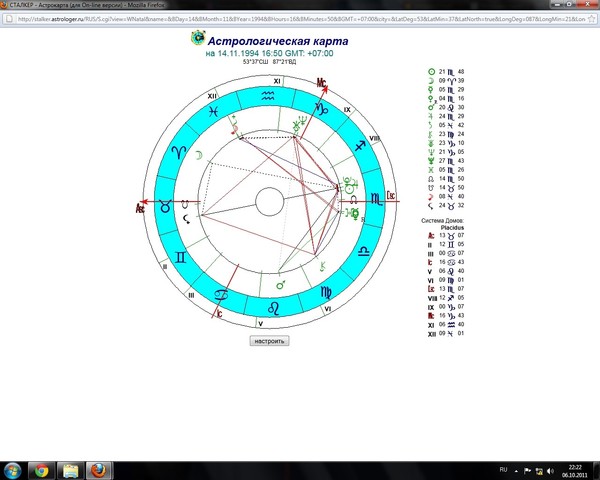The height and width of the screenshot is (480, 600).
Task: Click the Dsc label on the chart's right
Action: click(x=391, y=195)
